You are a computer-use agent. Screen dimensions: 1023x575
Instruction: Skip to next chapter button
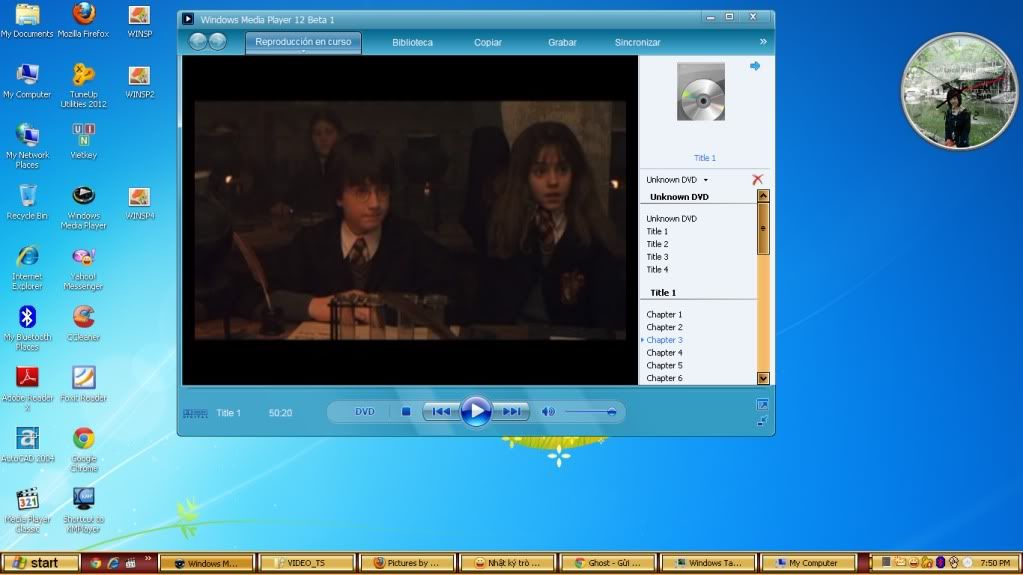[x=510, y=412]
